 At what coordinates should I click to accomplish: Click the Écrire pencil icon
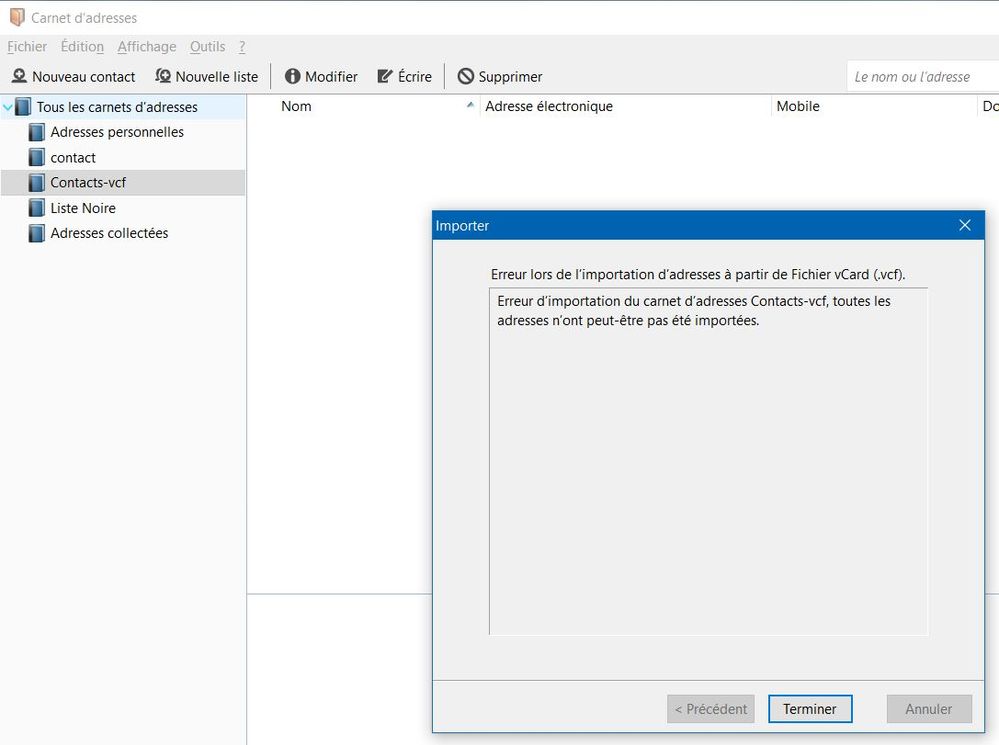pos(385,77)
